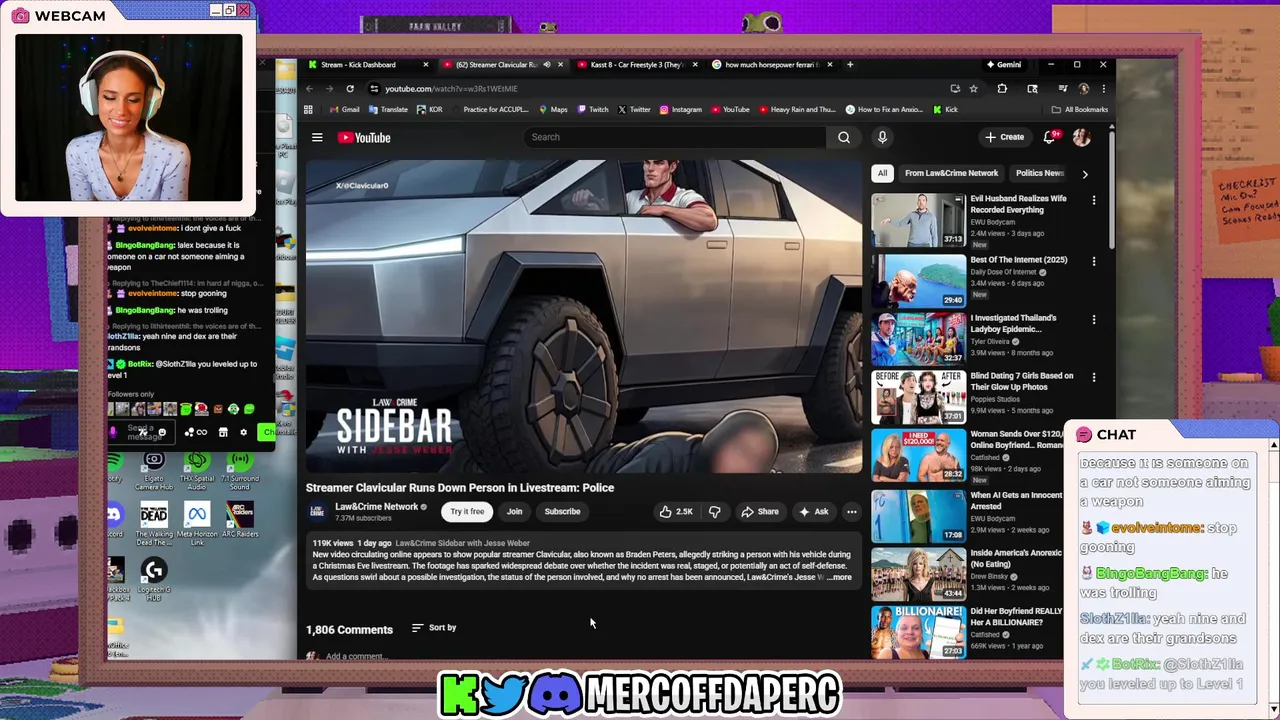Click the YouTube search input field
Screen dimensions: 1280x720
click(675, 137)
